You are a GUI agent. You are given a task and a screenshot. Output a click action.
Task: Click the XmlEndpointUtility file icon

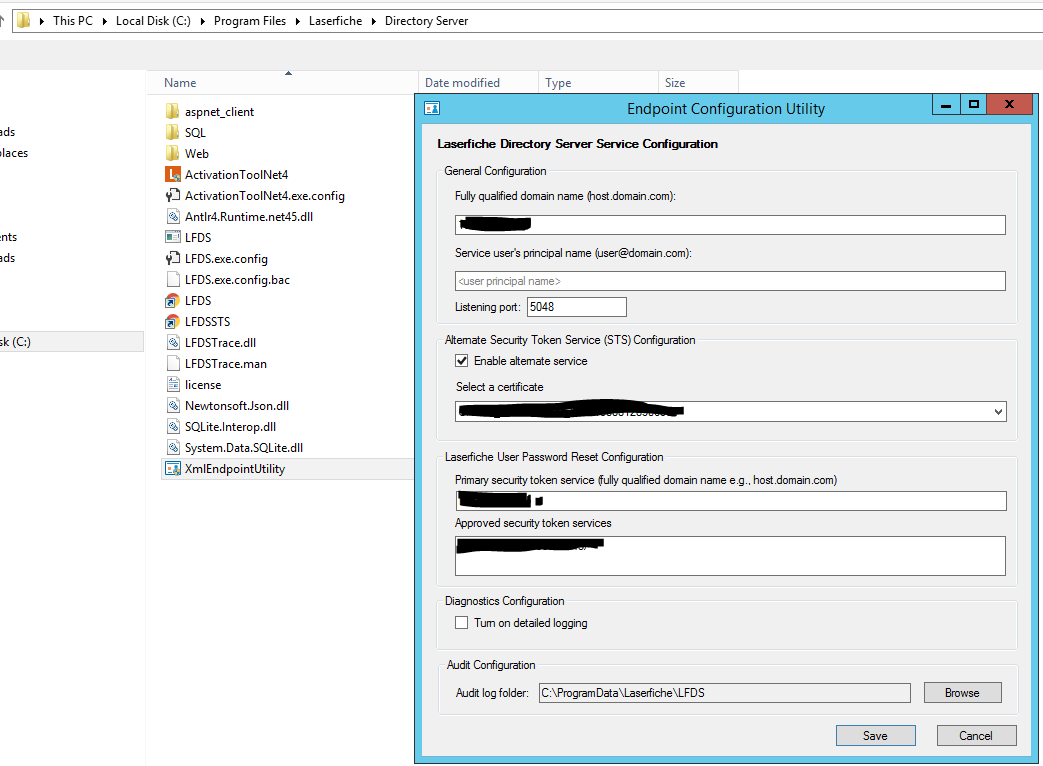[172, 468]
